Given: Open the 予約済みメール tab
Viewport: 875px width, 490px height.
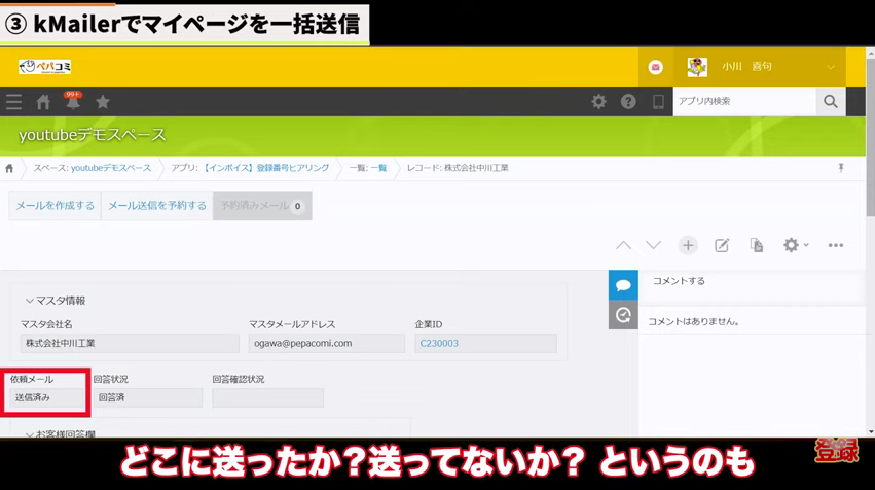Looking at the screenshot, I should tap(262, 206).
